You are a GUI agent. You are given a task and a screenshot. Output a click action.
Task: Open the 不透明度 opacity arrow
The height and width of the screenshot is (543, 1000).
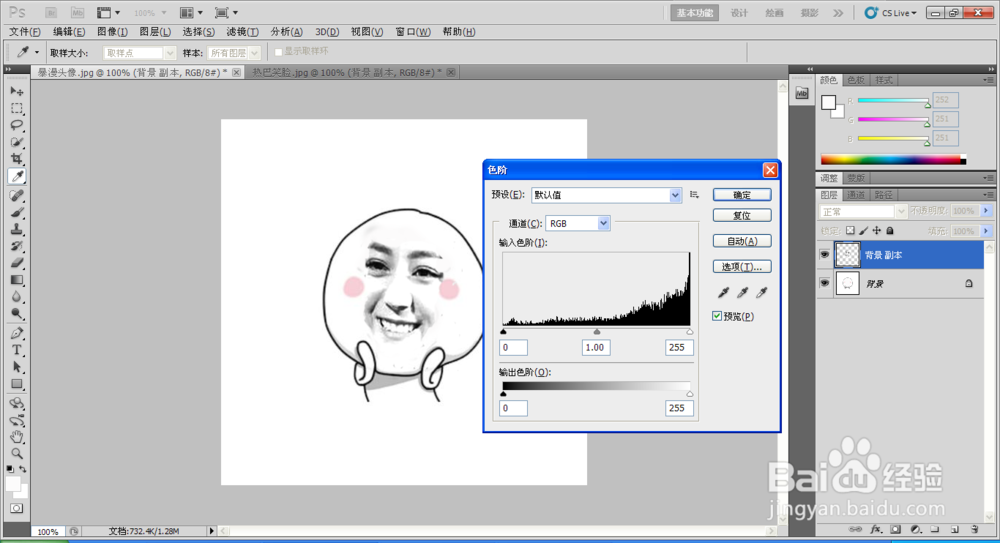click(986, 211)
